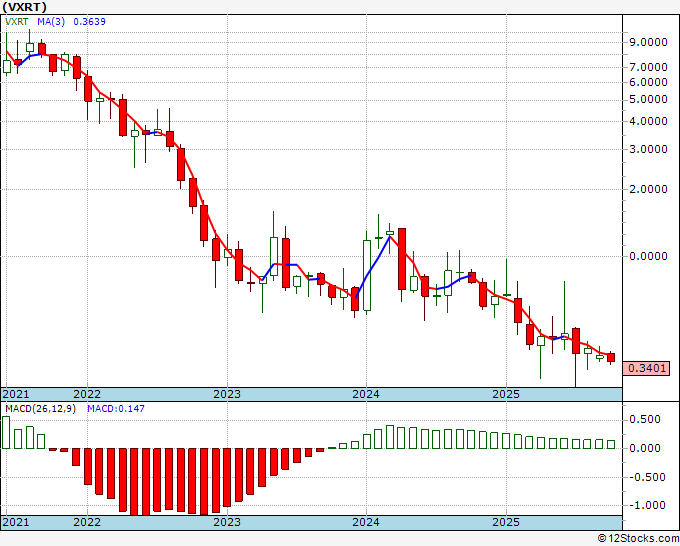Click the (VXRT) chart title
The width and height of the screenshot is (680, 546).
point(24,7)
